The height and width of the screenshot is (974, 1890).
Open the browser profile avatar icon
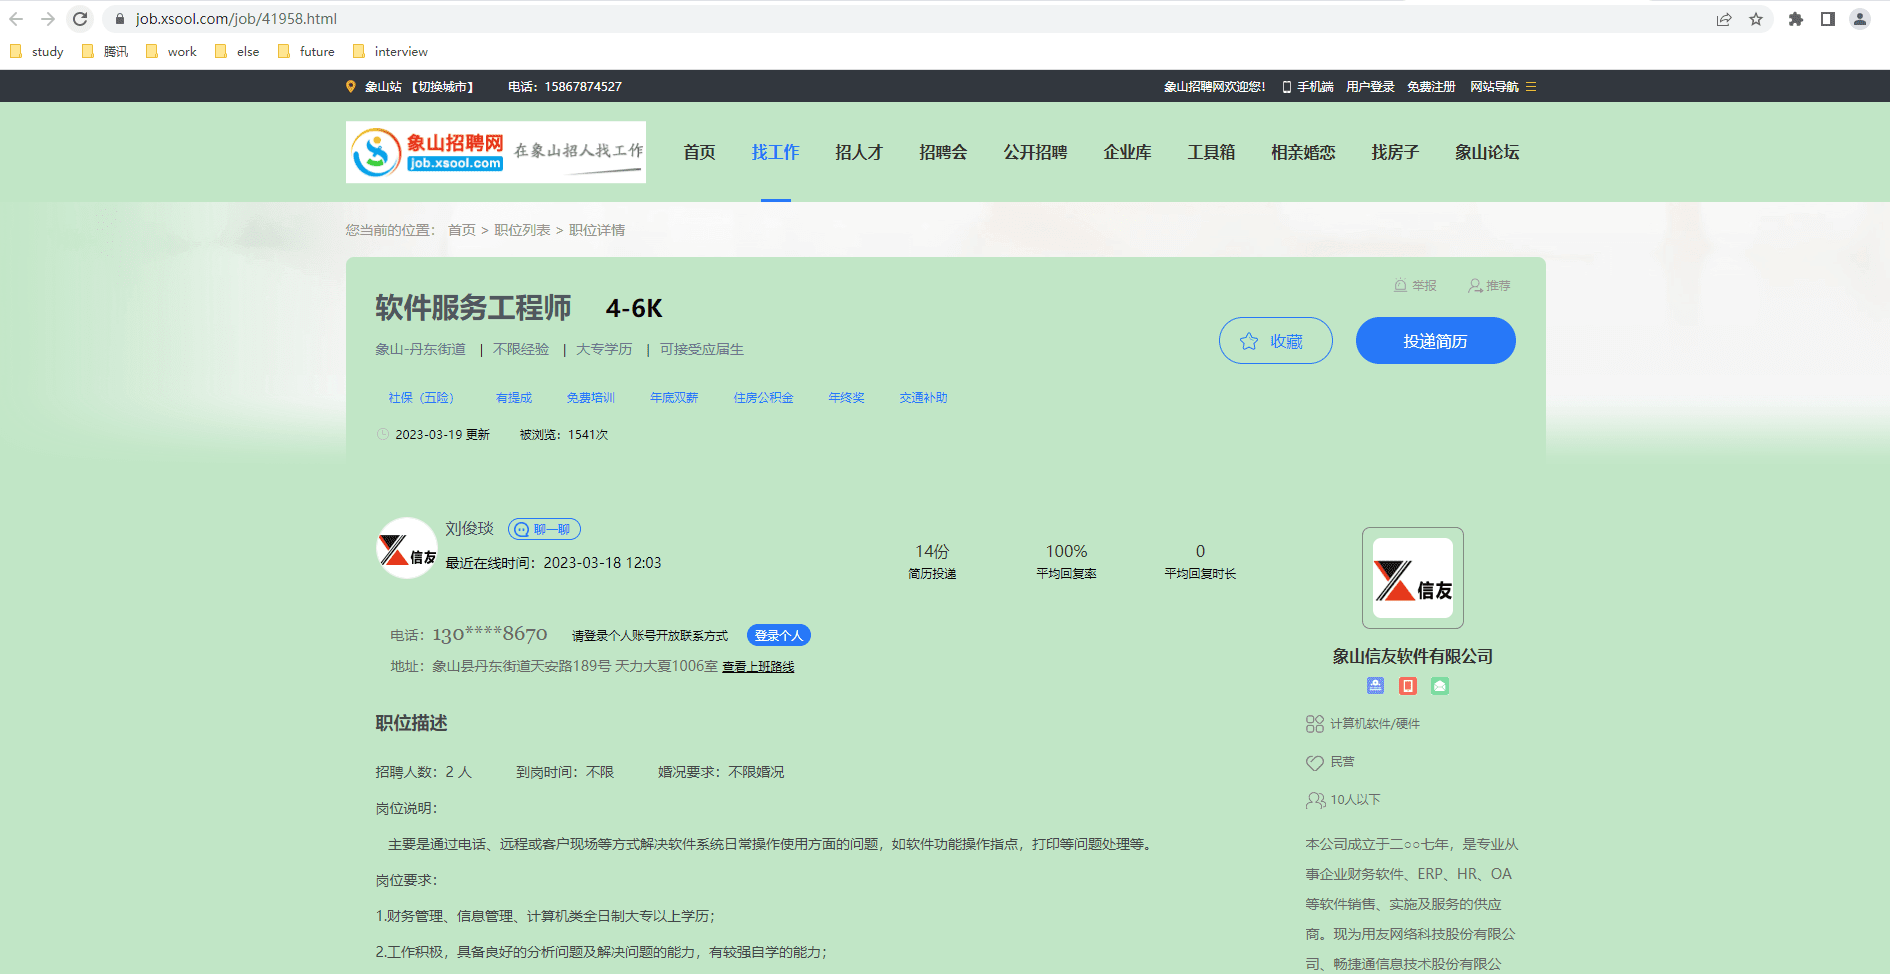pos(1860,19)
